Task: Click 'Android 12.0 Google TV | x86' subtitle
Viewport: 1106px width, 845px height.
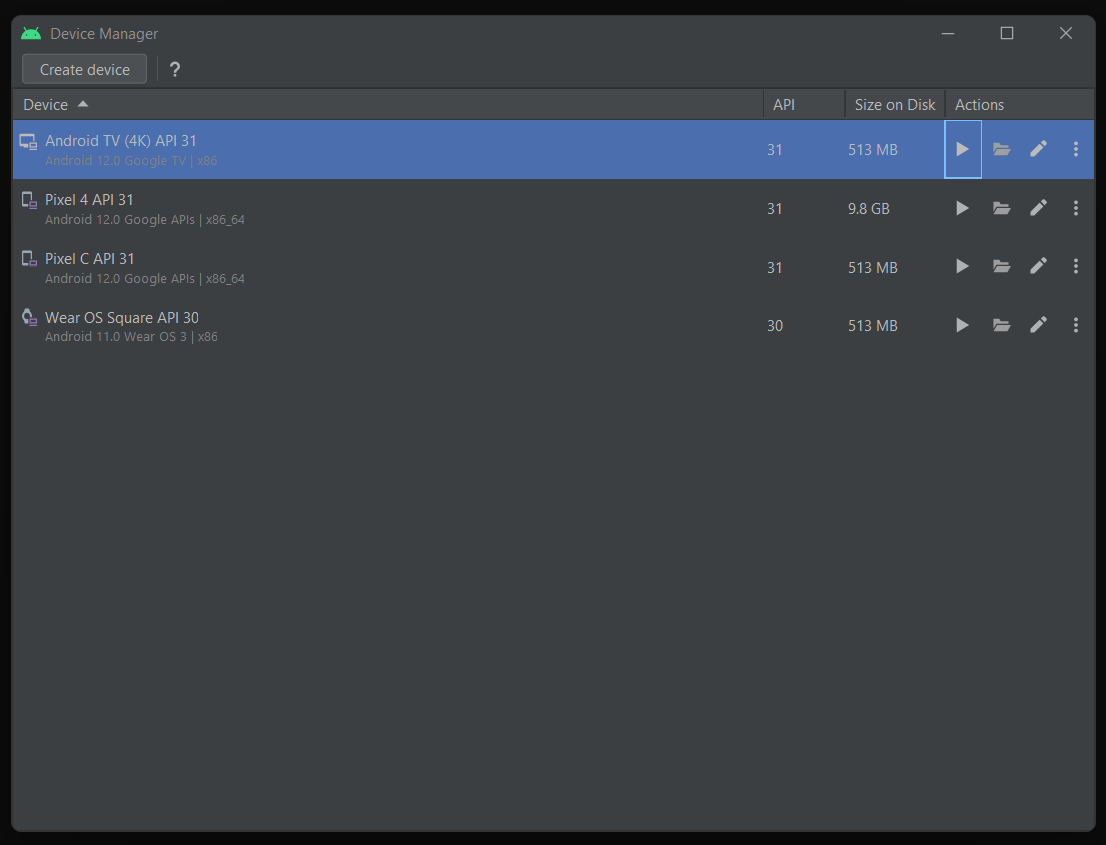Action: 131,161
